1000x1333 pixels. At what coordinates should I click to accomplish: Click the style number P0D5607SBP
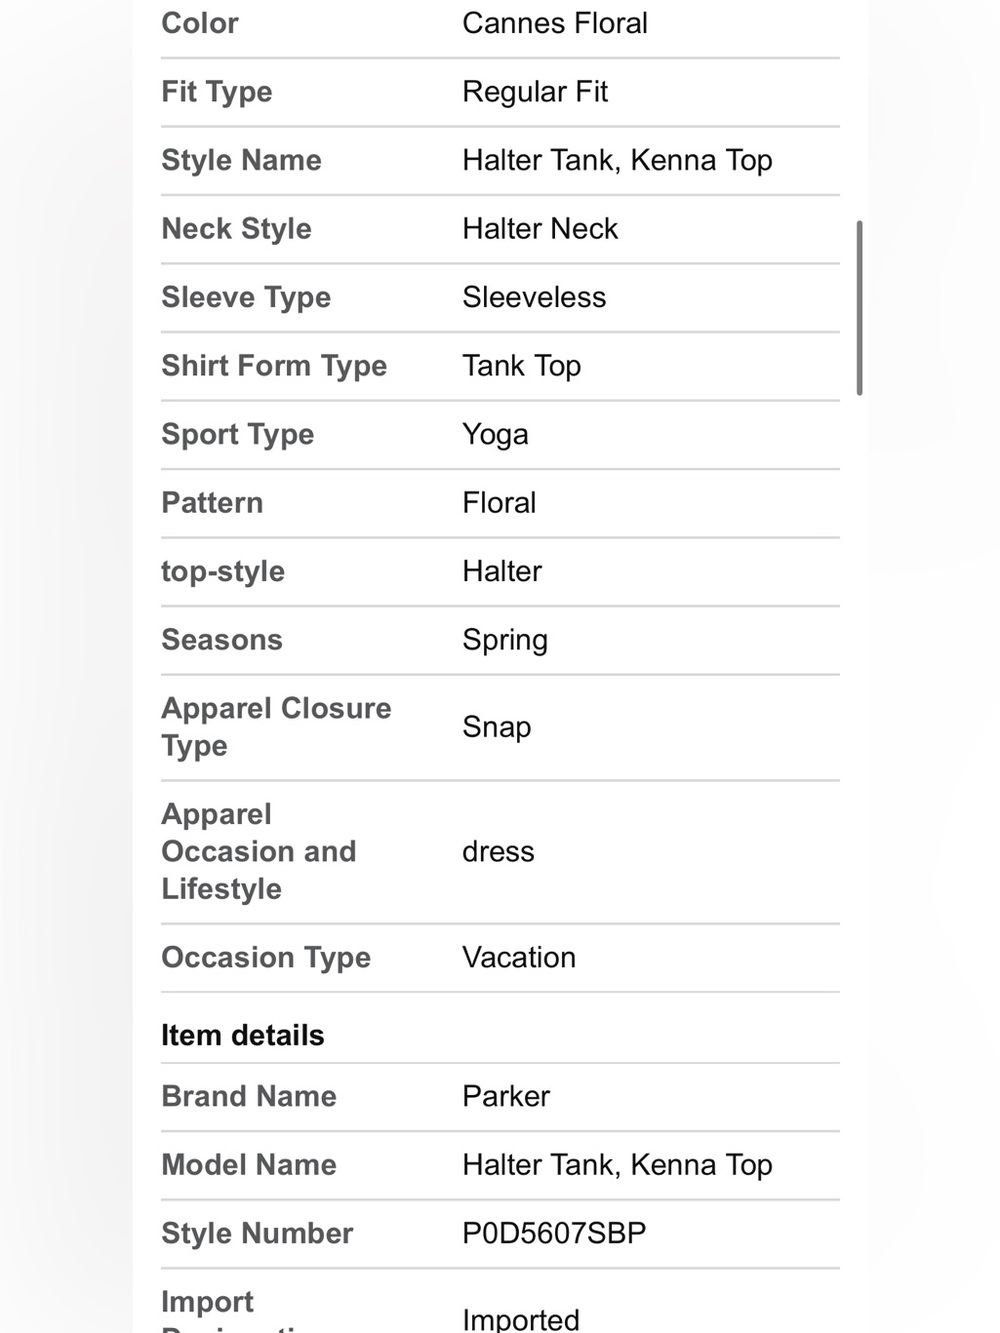coord(554,1234)
